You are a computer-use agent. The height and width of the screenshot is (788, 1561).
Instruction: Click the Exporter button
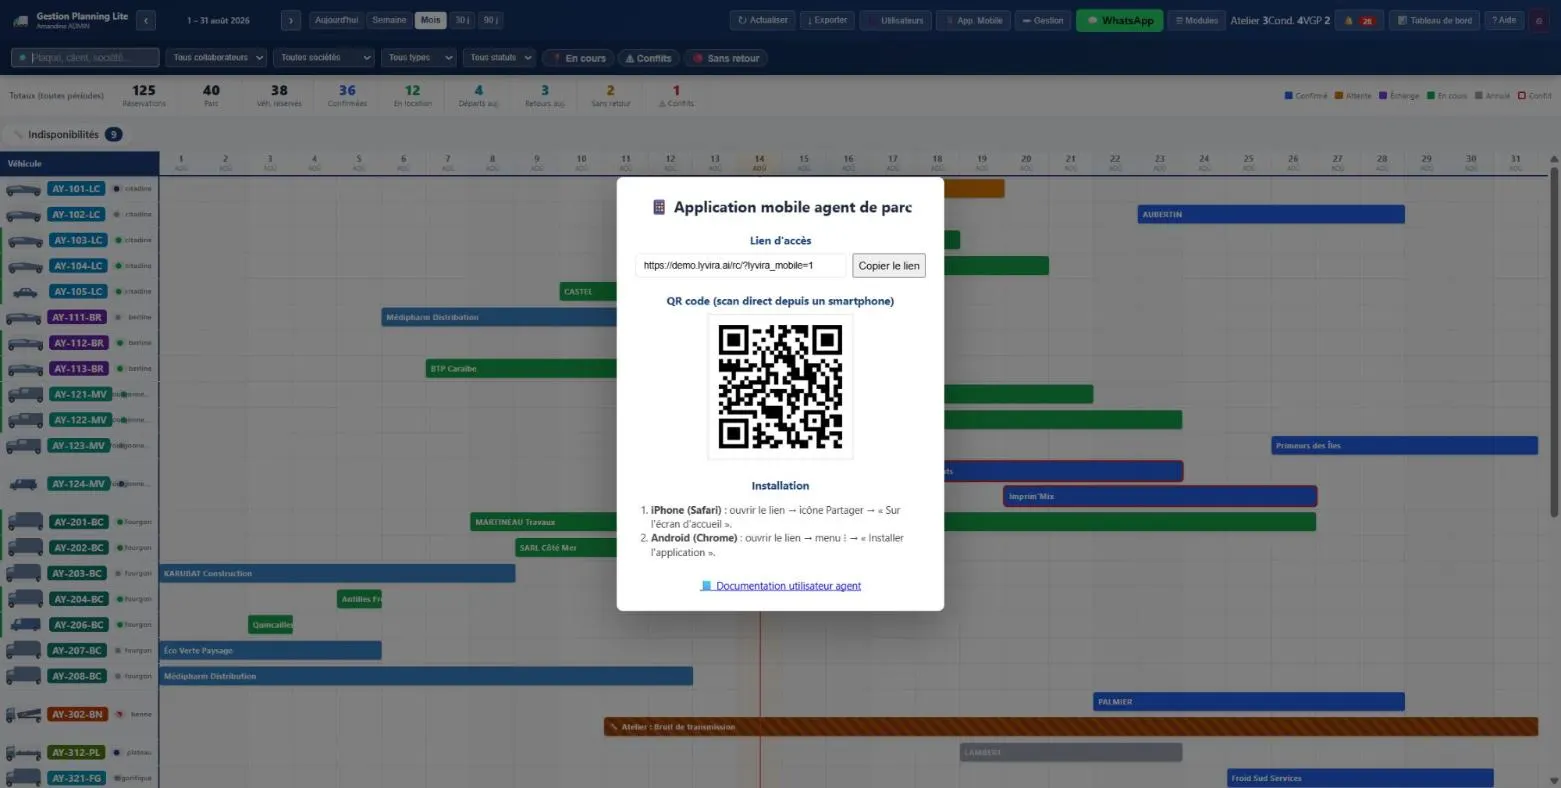click(826, 20)
